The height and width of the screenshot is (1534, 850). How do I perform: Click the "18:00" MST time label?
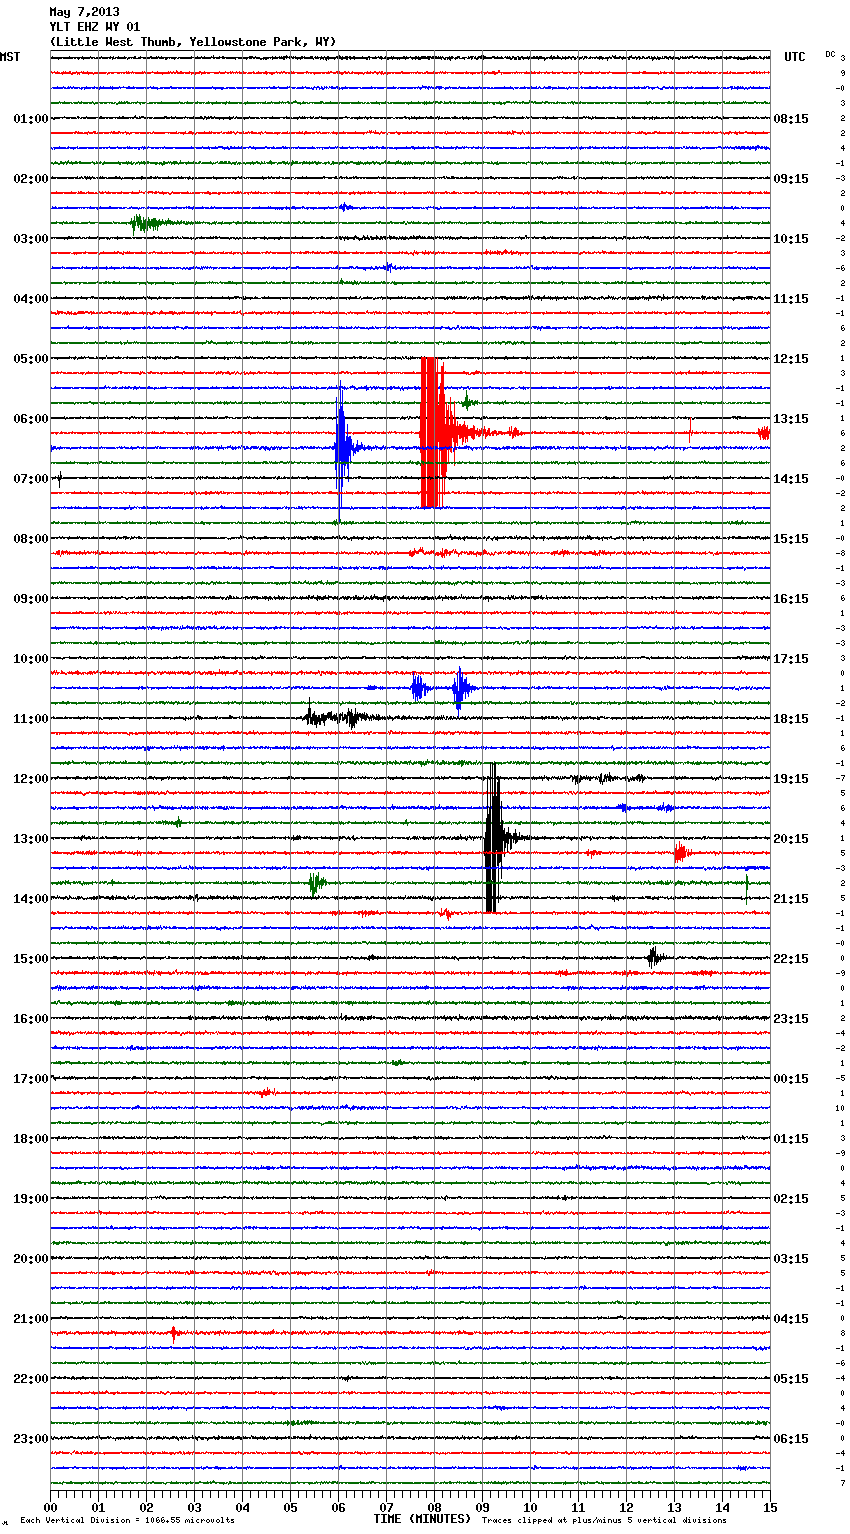point(31,1139)
